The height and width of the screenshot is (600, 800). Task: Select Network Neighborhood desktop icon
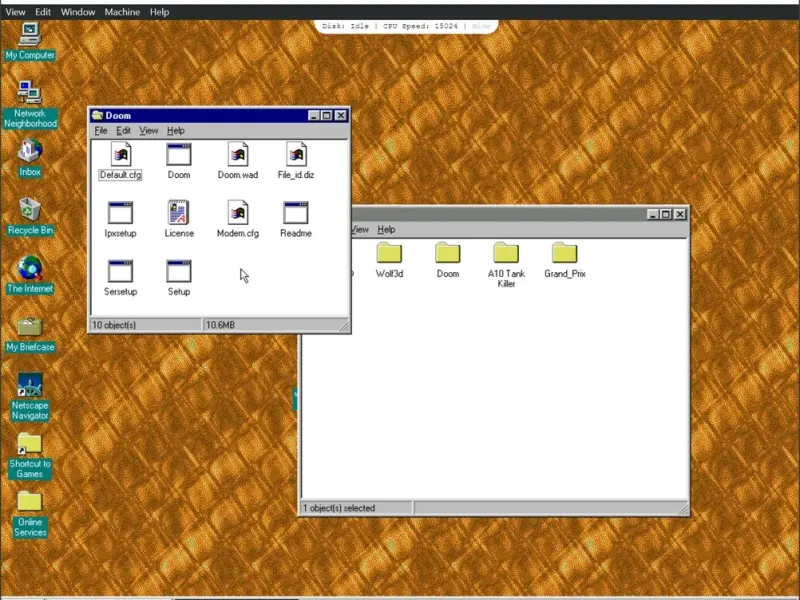30,93
